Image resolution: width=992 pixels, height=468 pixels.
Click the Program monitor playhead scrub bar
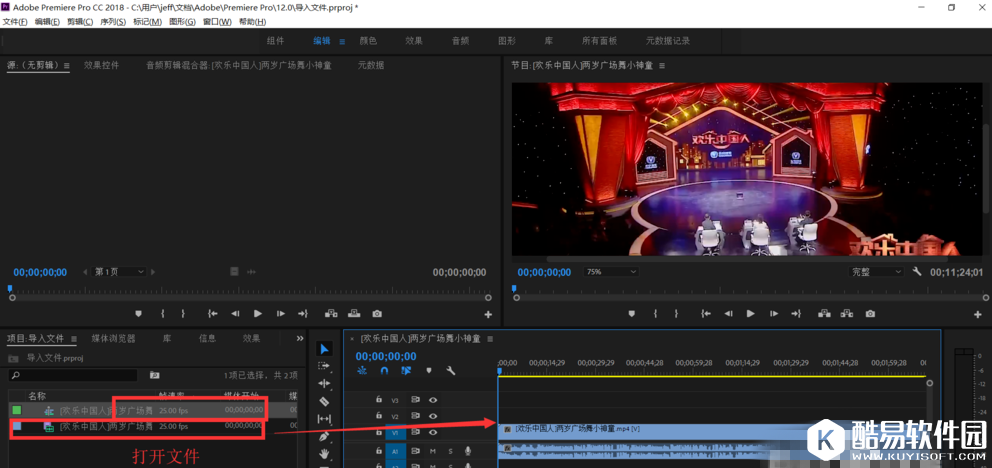point(700,289)
